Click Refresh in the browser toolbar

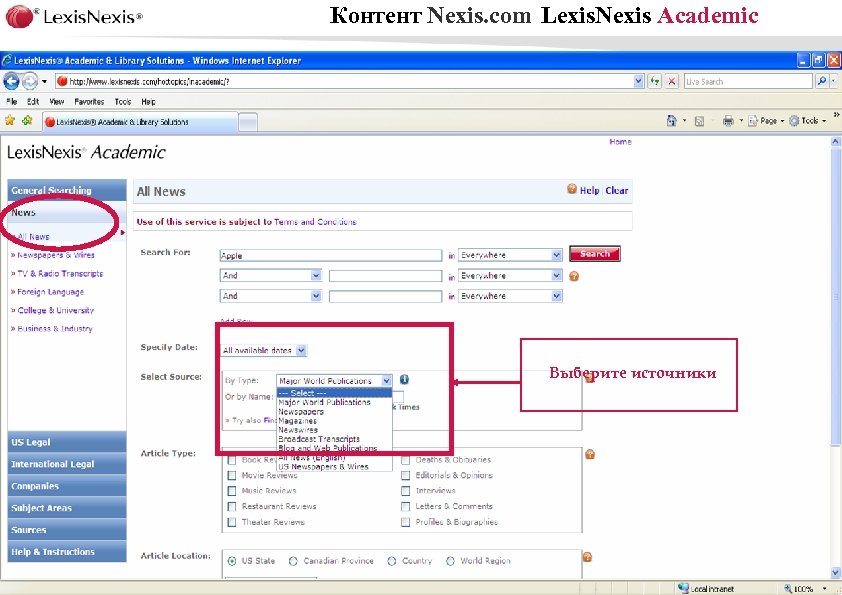[655, 80]
